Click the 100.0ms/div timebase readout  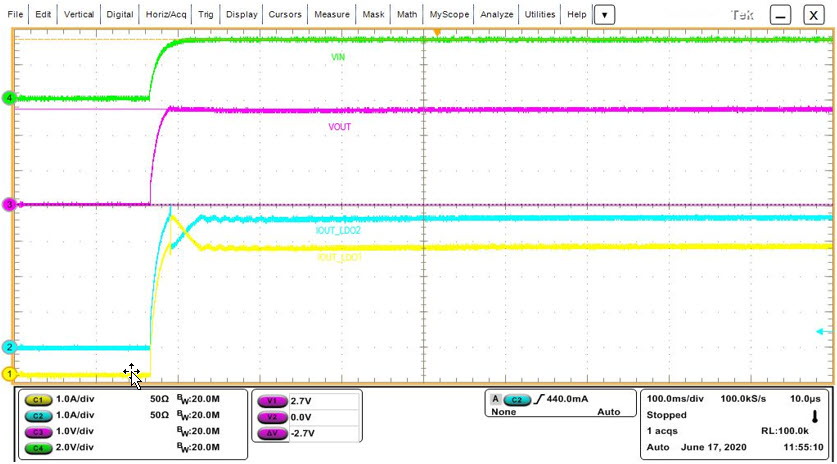click(x=675, y=399)
